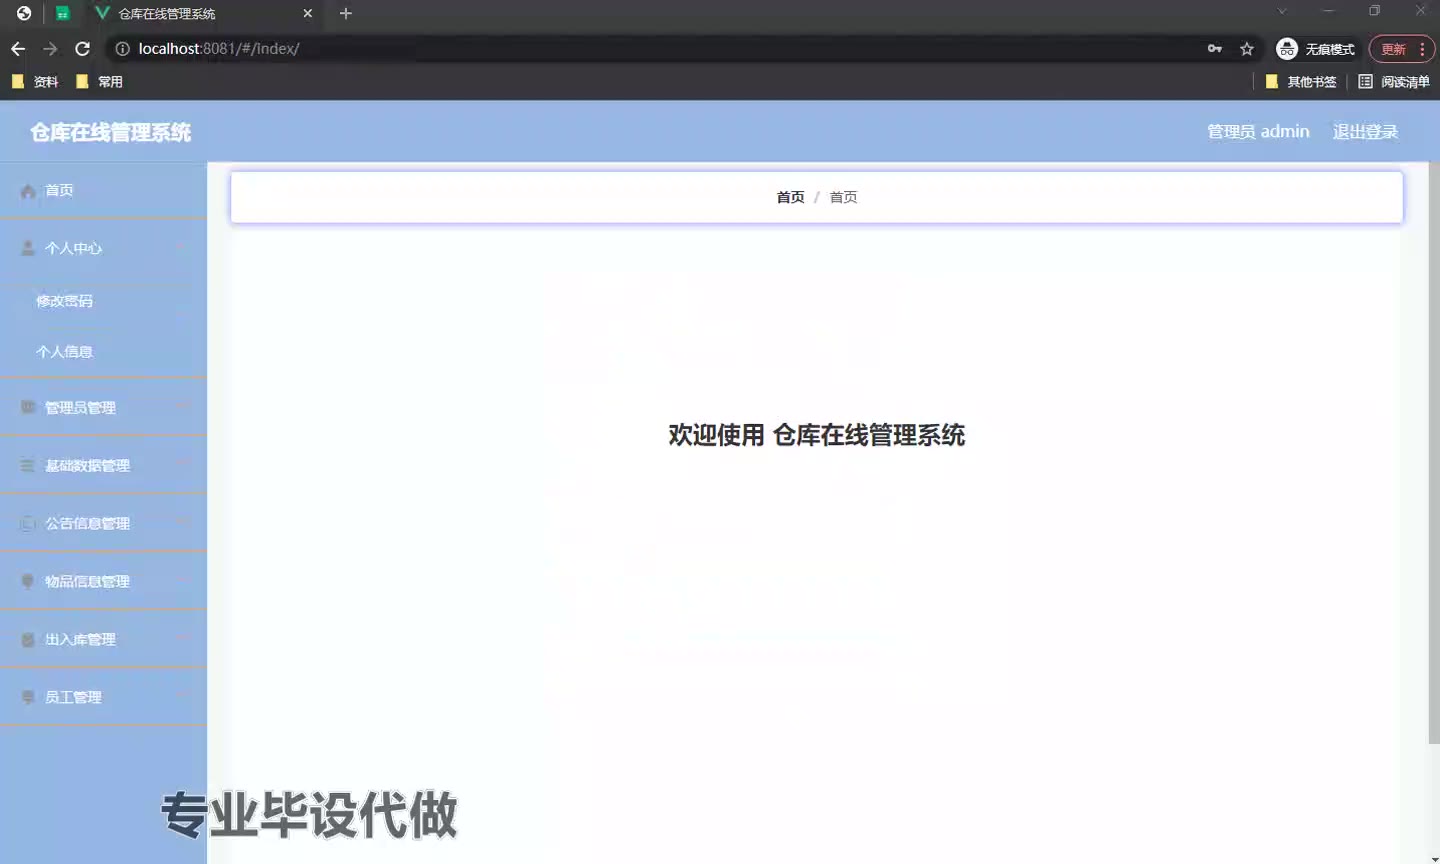Expand the 员工管理 menu arrow
The image size is (1440, 864).
click(182, 697)
